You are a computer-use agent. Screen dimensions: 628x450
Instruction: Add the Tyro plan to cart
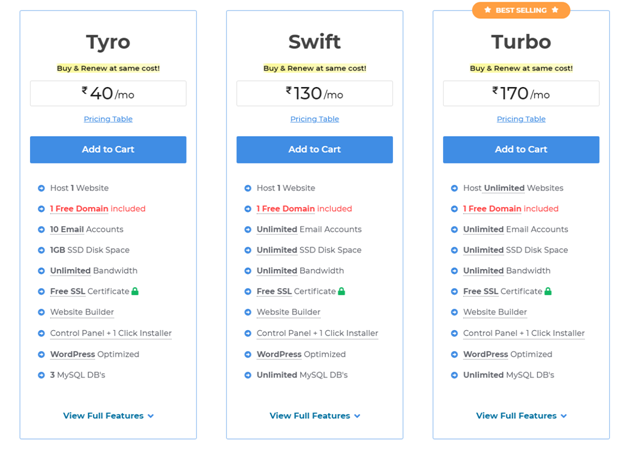(x=108, y=149)
